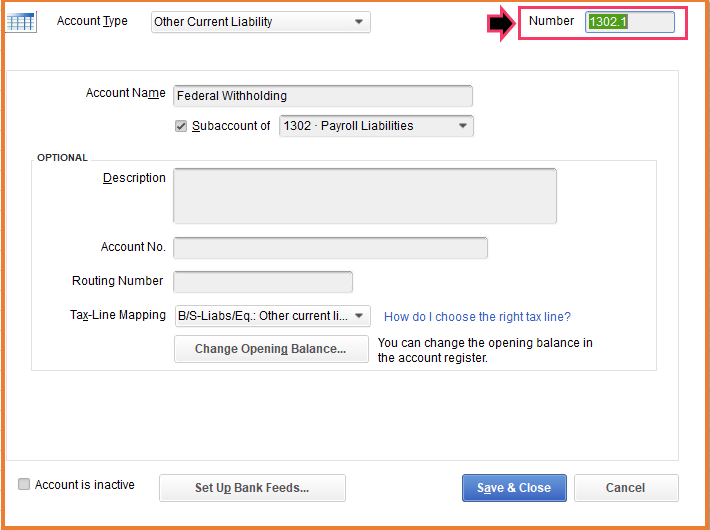This screenshot has width=710, height=530.
Task: Click the Tax-Line Mapping label
Action: [118, 315]
